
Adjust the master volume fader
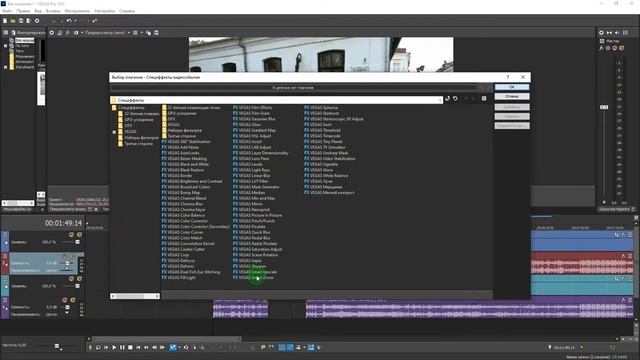pyautogui.click(x=604, y=107)
